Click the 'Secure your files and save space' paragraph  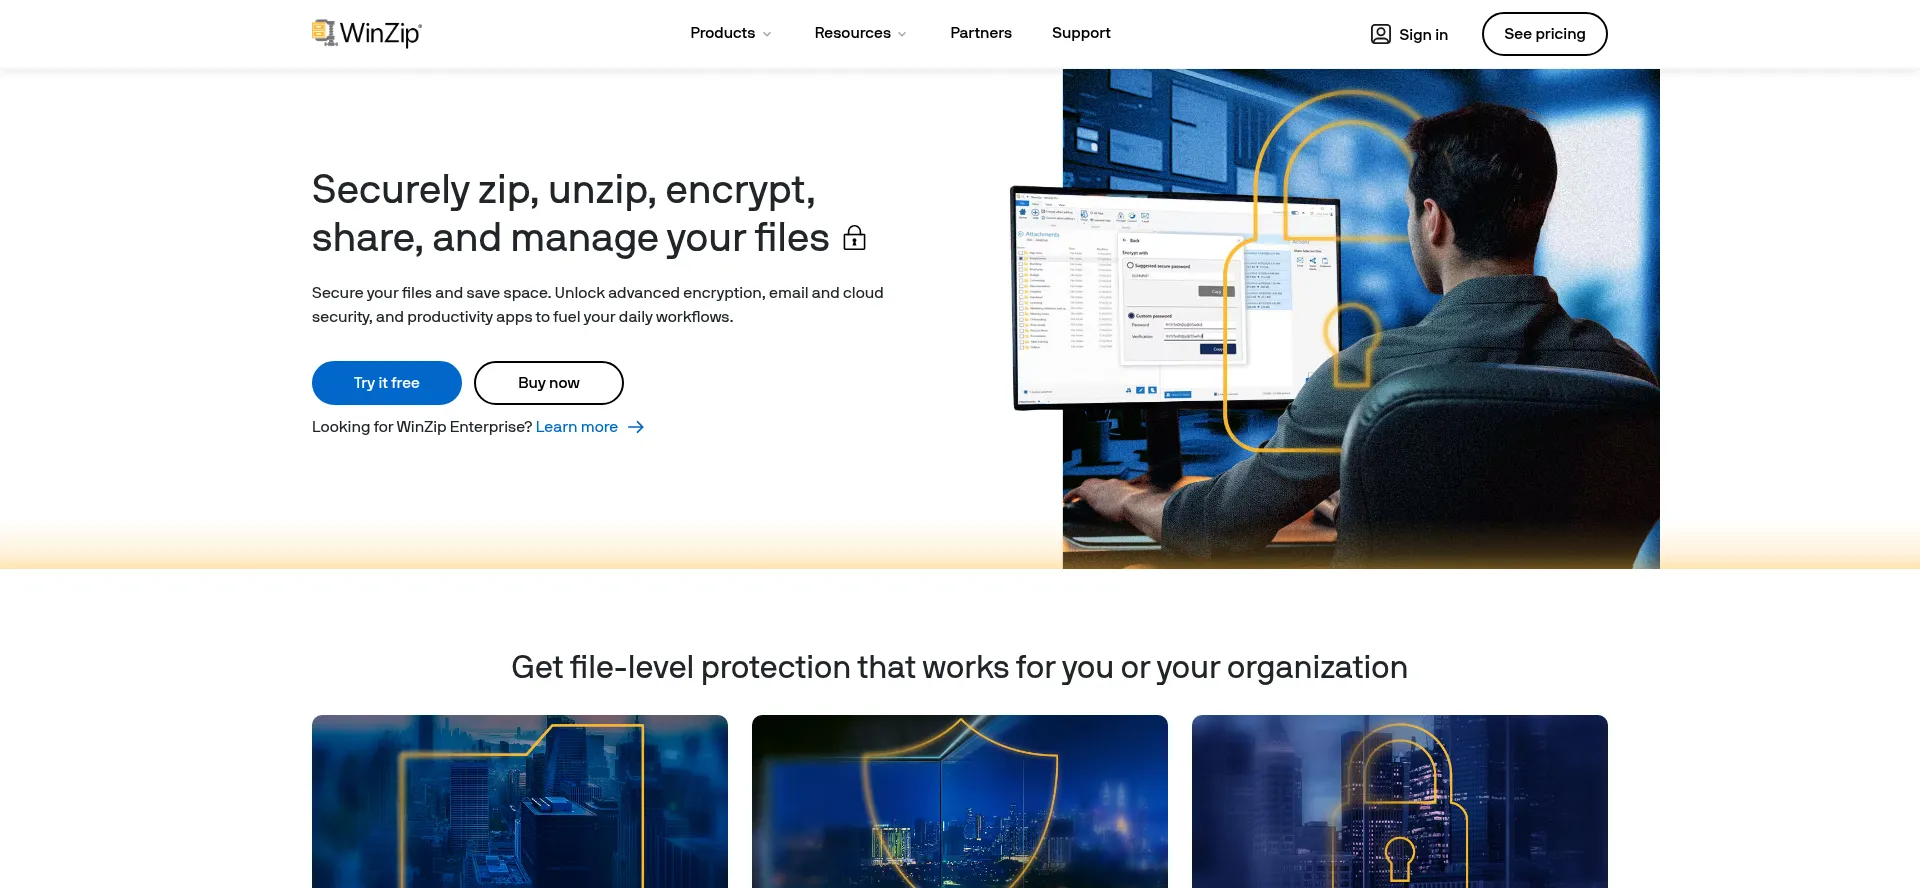coord(598,305)
